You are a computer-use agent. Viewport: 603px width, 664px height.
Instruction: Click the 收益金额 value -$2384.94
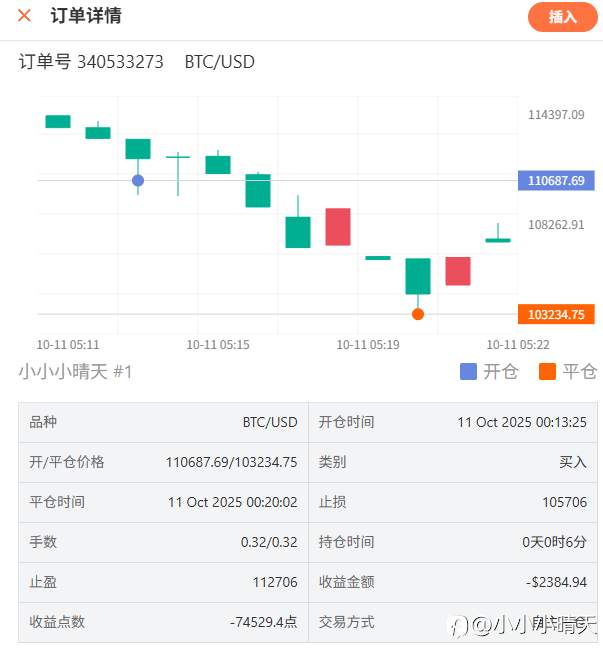tap(556, 582)
